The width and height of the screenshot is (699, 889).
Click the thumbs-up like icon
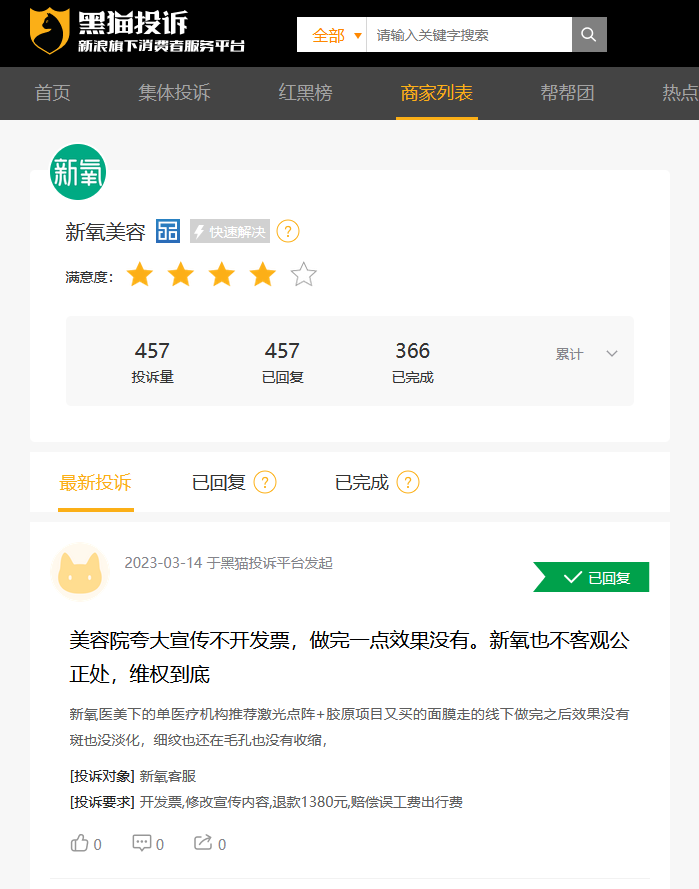point(79,843)
